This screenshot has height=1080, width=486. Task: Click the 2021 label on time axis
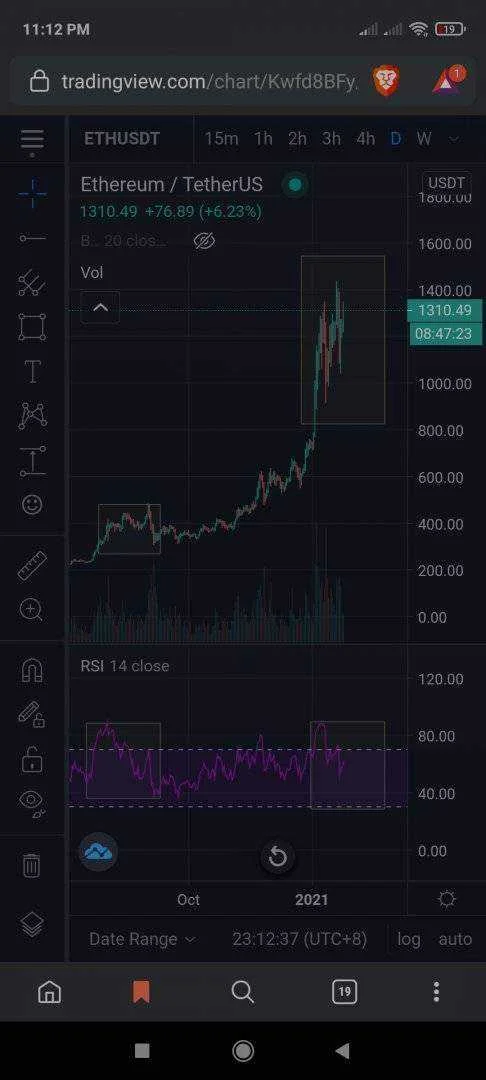click(312, 900)
